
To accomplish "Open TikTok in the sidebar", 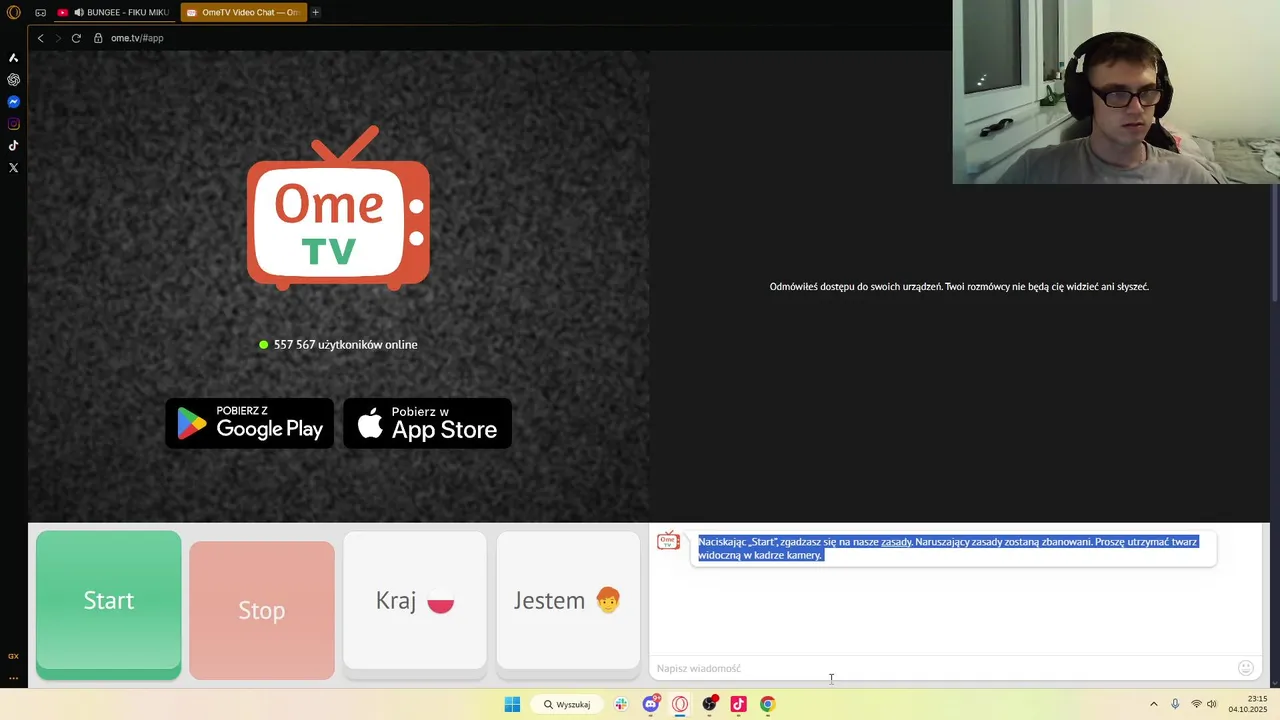I will click(x=13, y=146).
